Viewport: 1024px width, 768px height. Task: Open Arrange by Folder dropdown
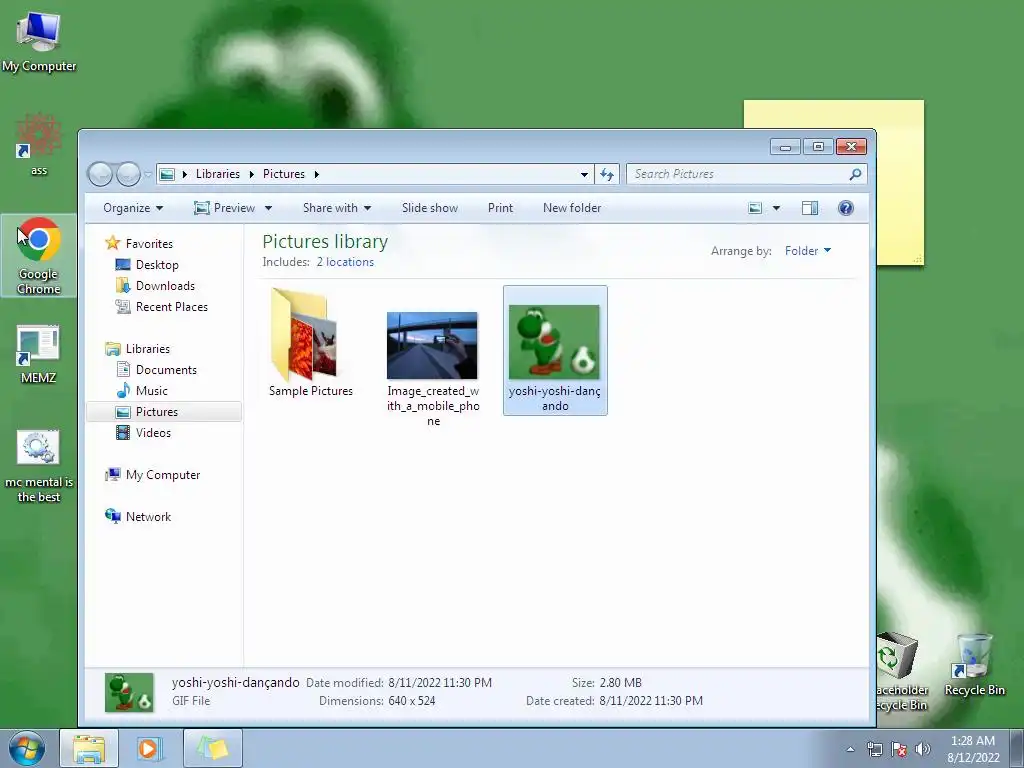[x=808, y=251]
